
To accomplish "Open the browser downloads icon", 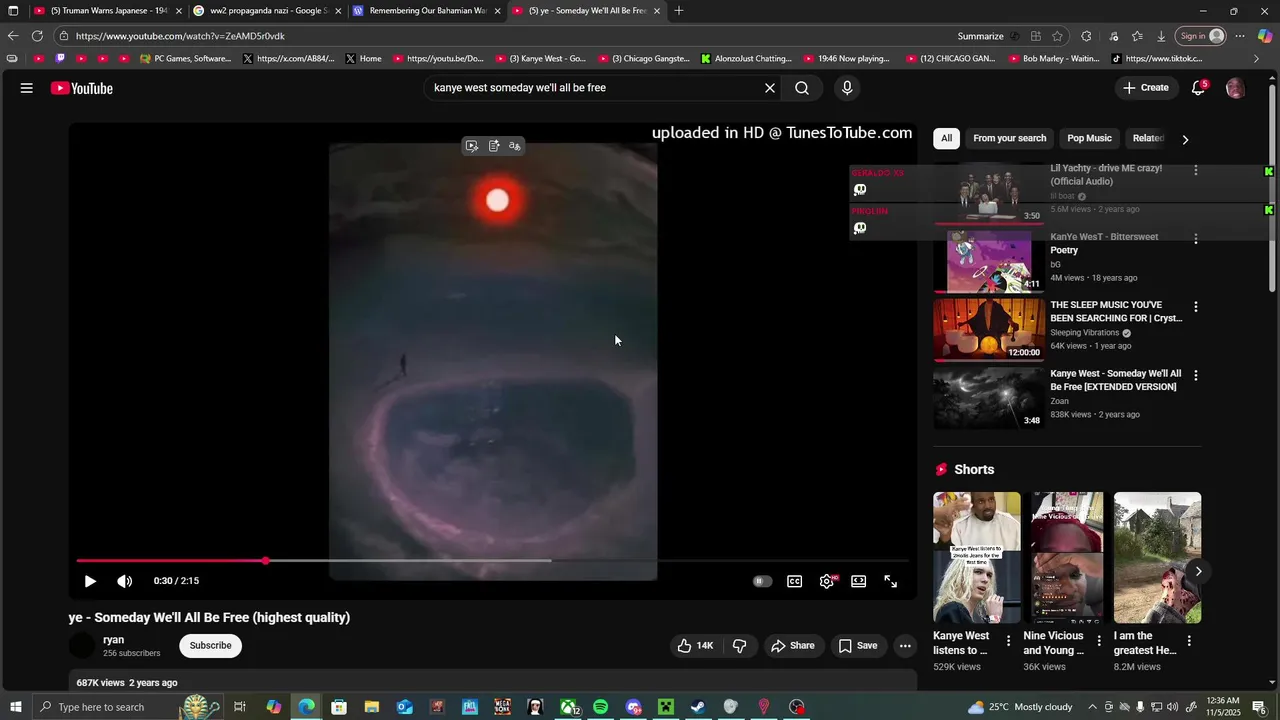I will [x=1161, y=36].
